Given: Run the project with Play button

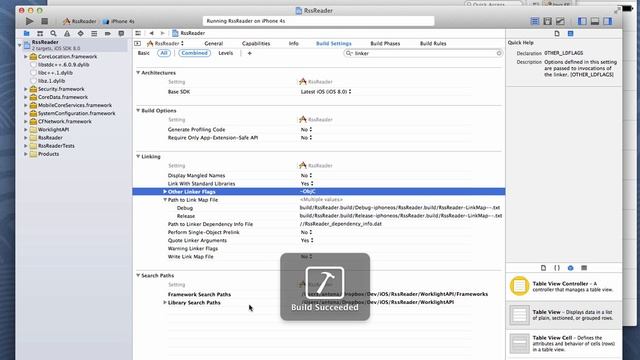Looking at the screenshot, I should click(29, 21).
